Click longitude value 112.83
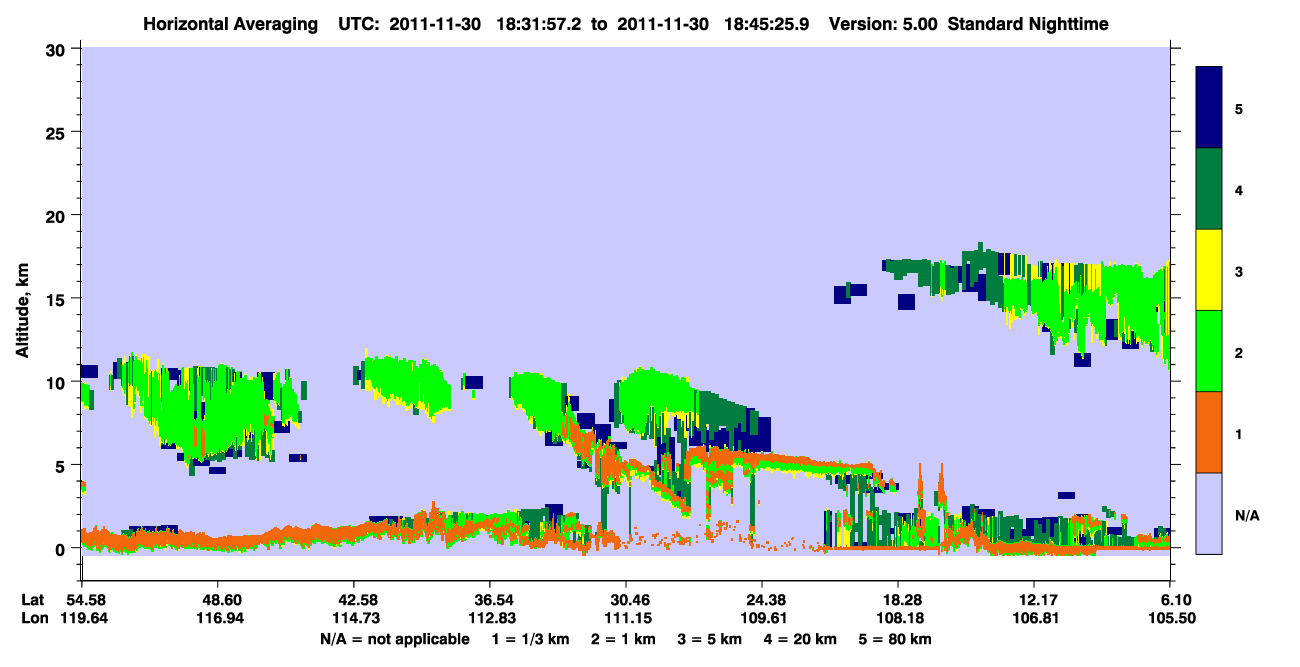This screenshot has height=667, width=1300. pyautogui.click(x=490, y=618)
